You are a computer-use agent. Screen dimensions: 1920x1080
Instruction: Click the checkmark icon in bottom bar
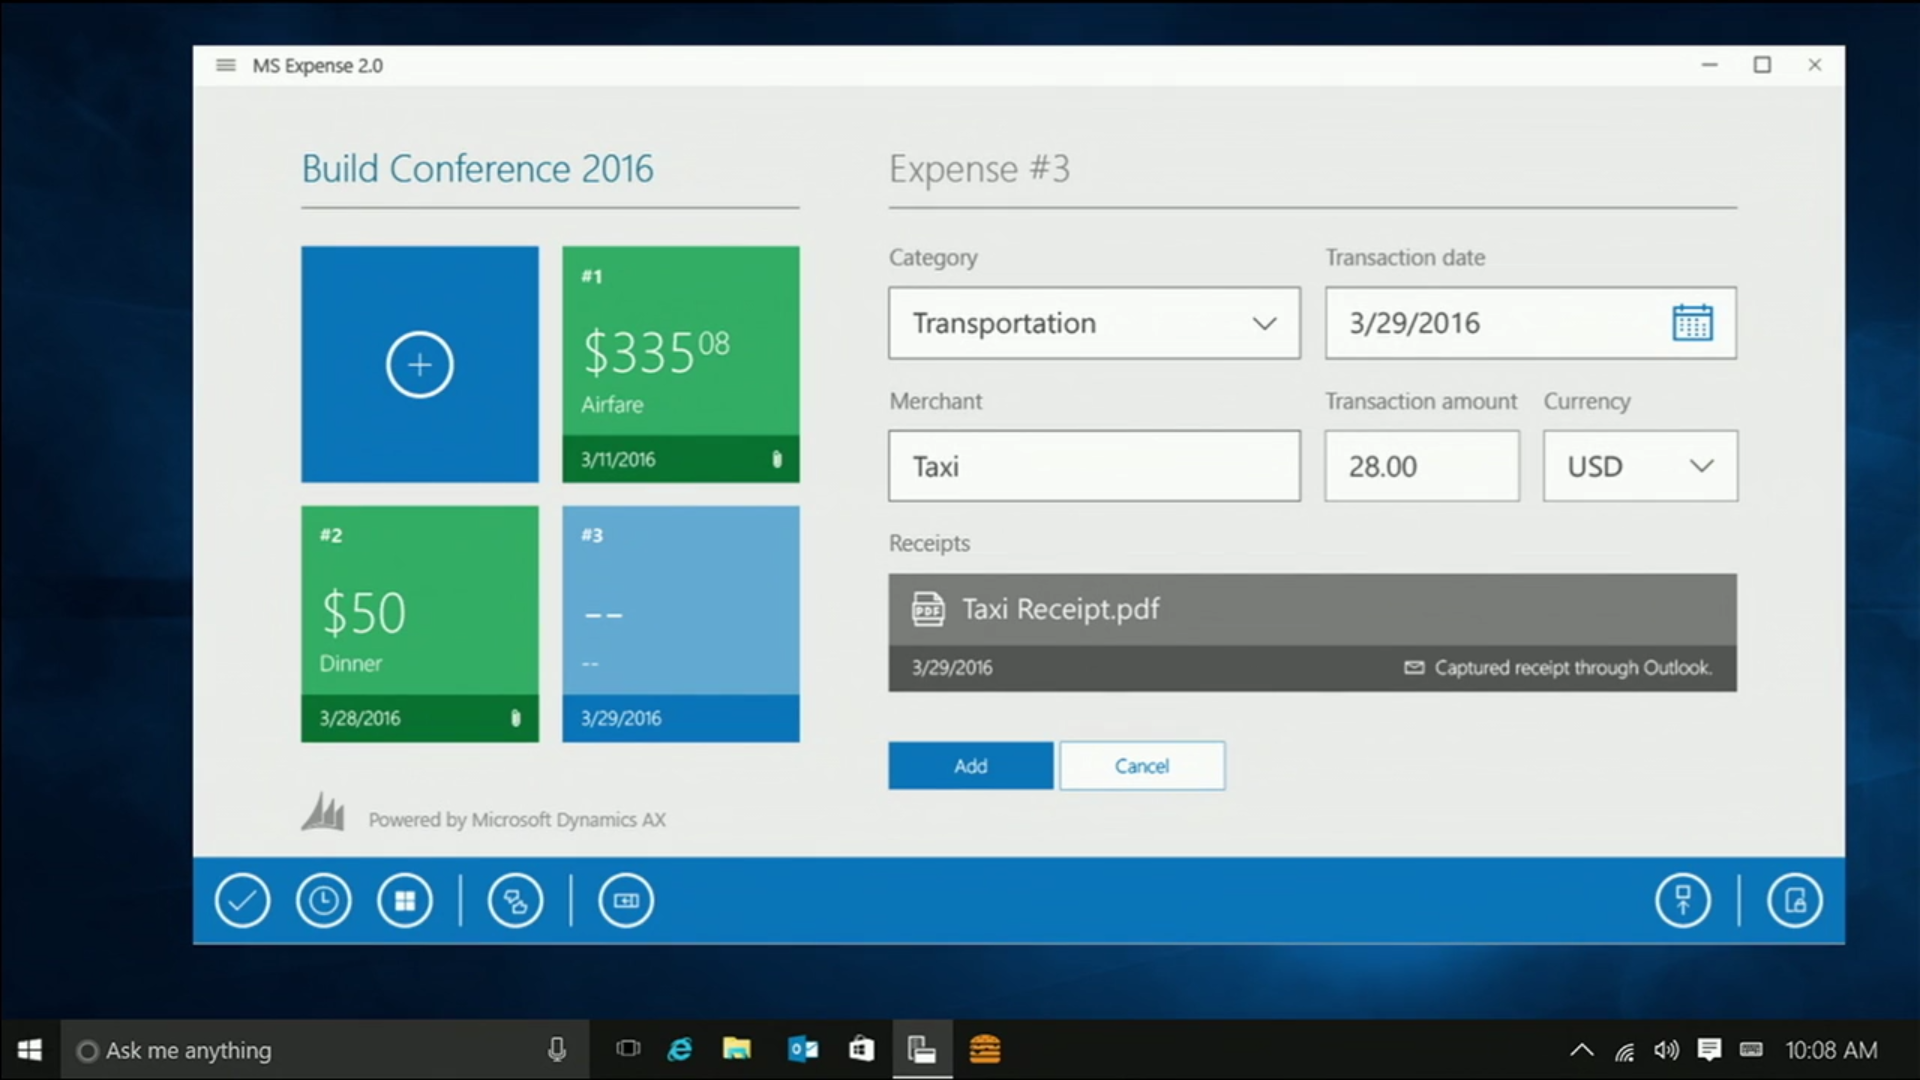[242, 901]
